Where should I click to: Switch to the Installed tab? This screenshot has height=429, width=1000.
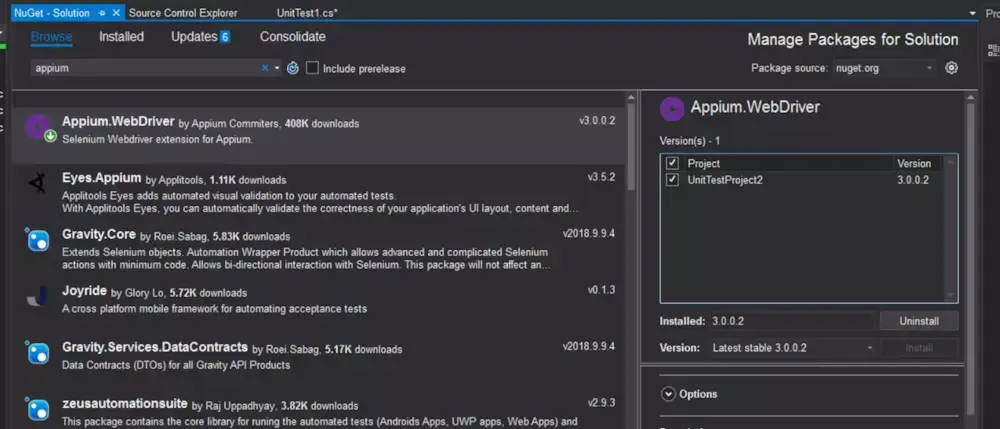(x=121, y=37)
